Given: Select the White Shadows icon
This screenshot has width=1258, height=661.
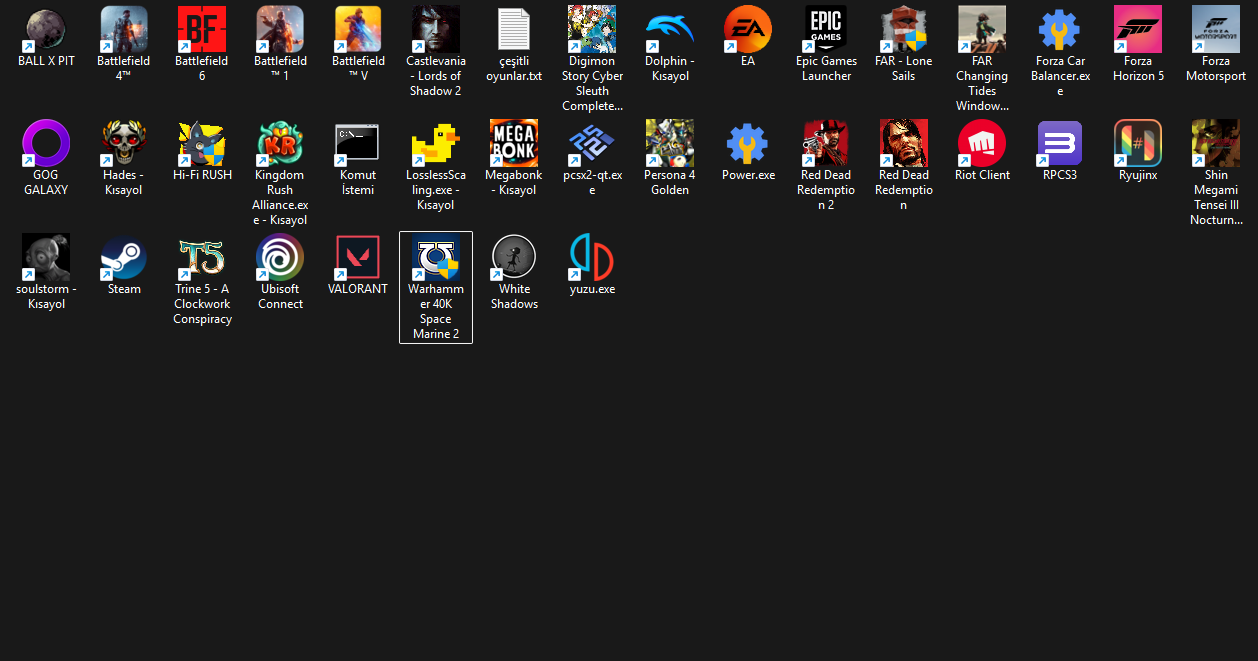Looking at the screenshot, I should point(514,258).
